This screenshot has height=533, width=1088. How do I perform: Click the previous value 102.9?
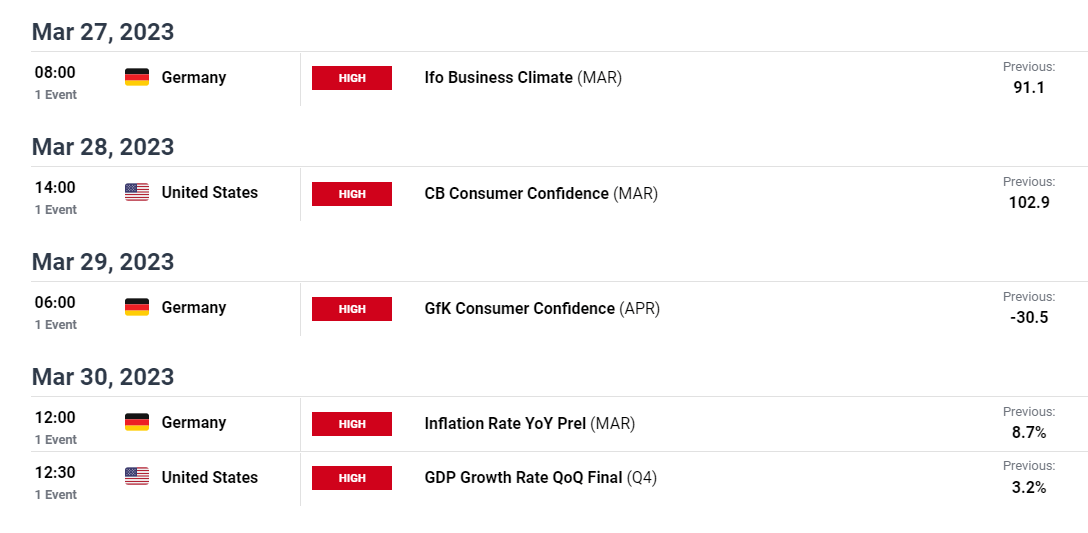point(1029,203)
